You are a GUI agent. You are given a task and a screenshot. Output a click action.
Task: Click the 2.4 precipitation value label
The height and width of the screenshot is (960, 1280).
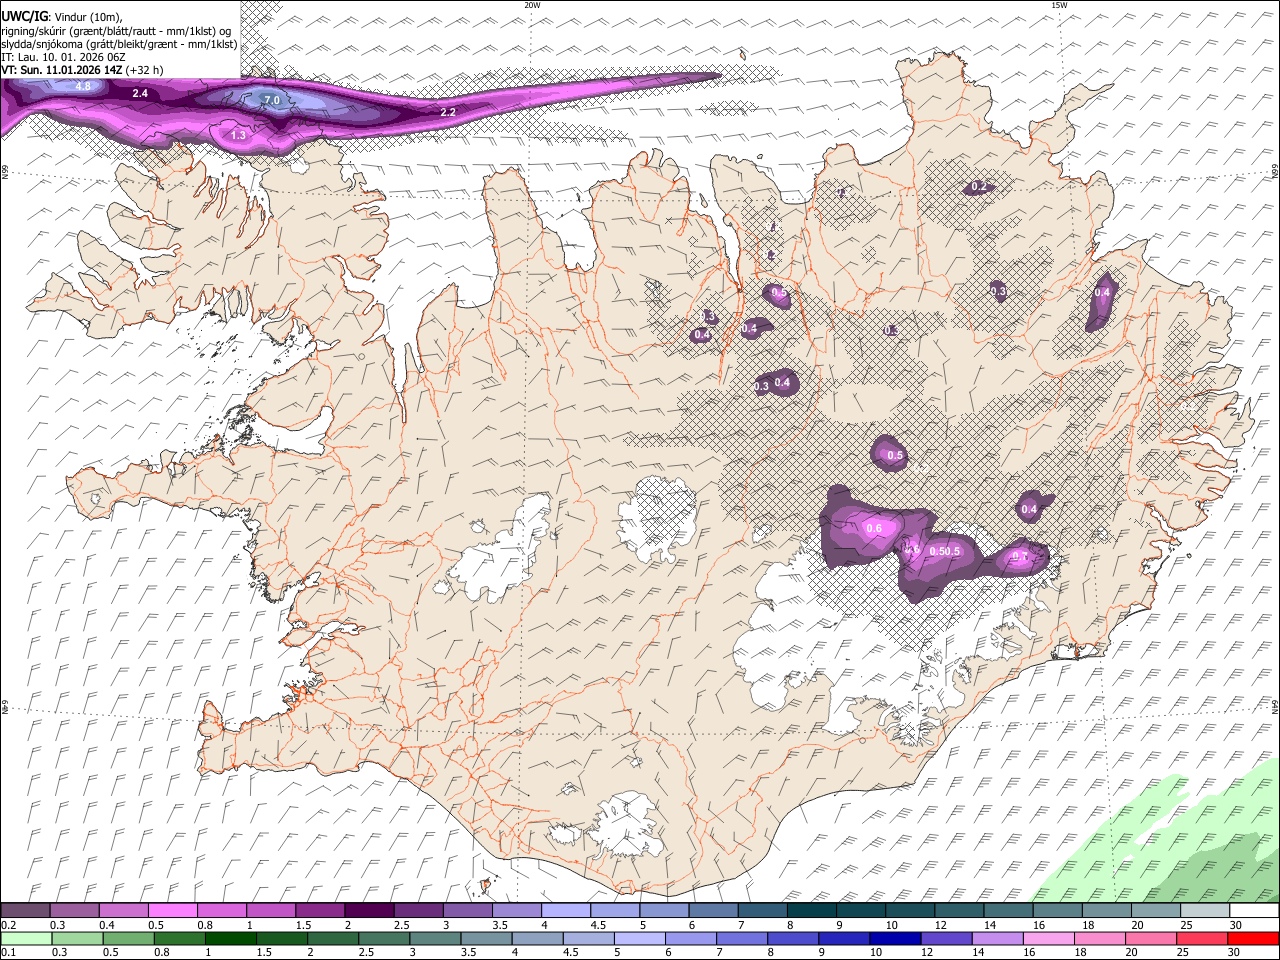point(140,93)
